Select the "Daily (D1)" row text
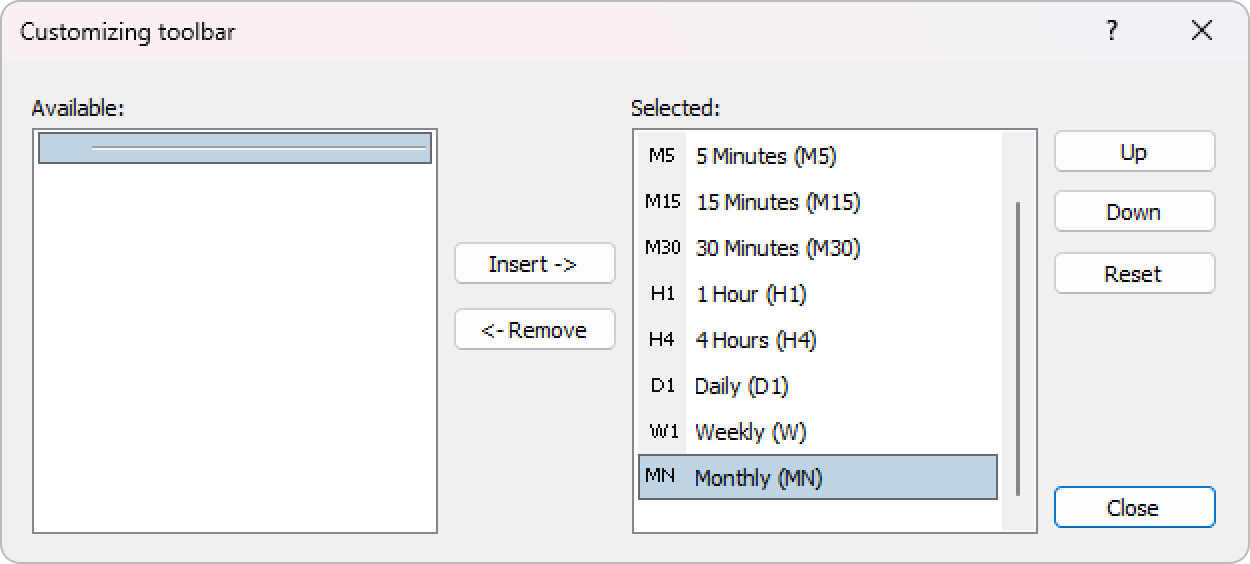Viewport: 1250px width, 564px height. pos(742,387)
